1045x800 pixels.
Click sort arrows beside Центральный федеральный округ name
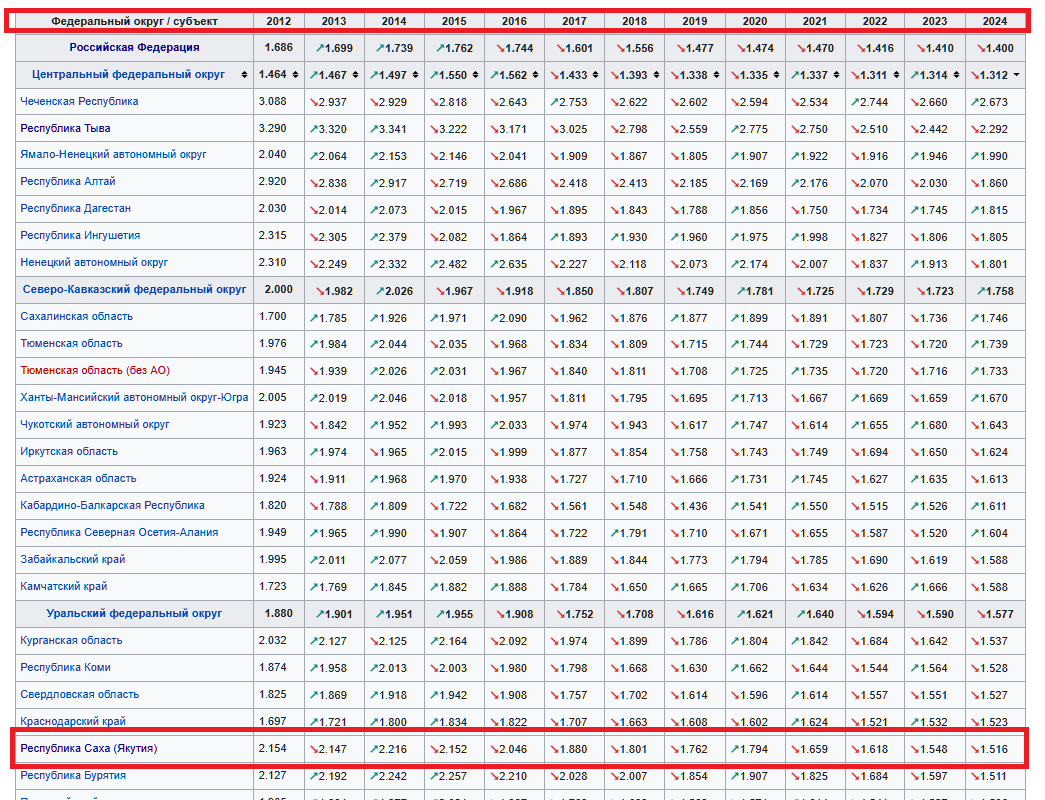point(245,75)
